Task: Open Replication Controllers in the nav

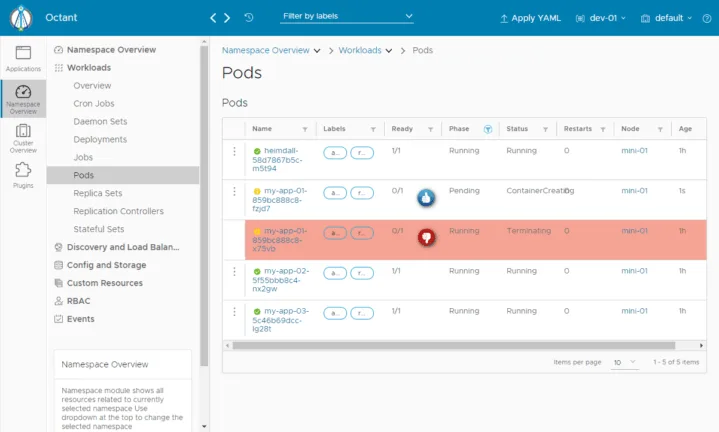Action: 118,211
